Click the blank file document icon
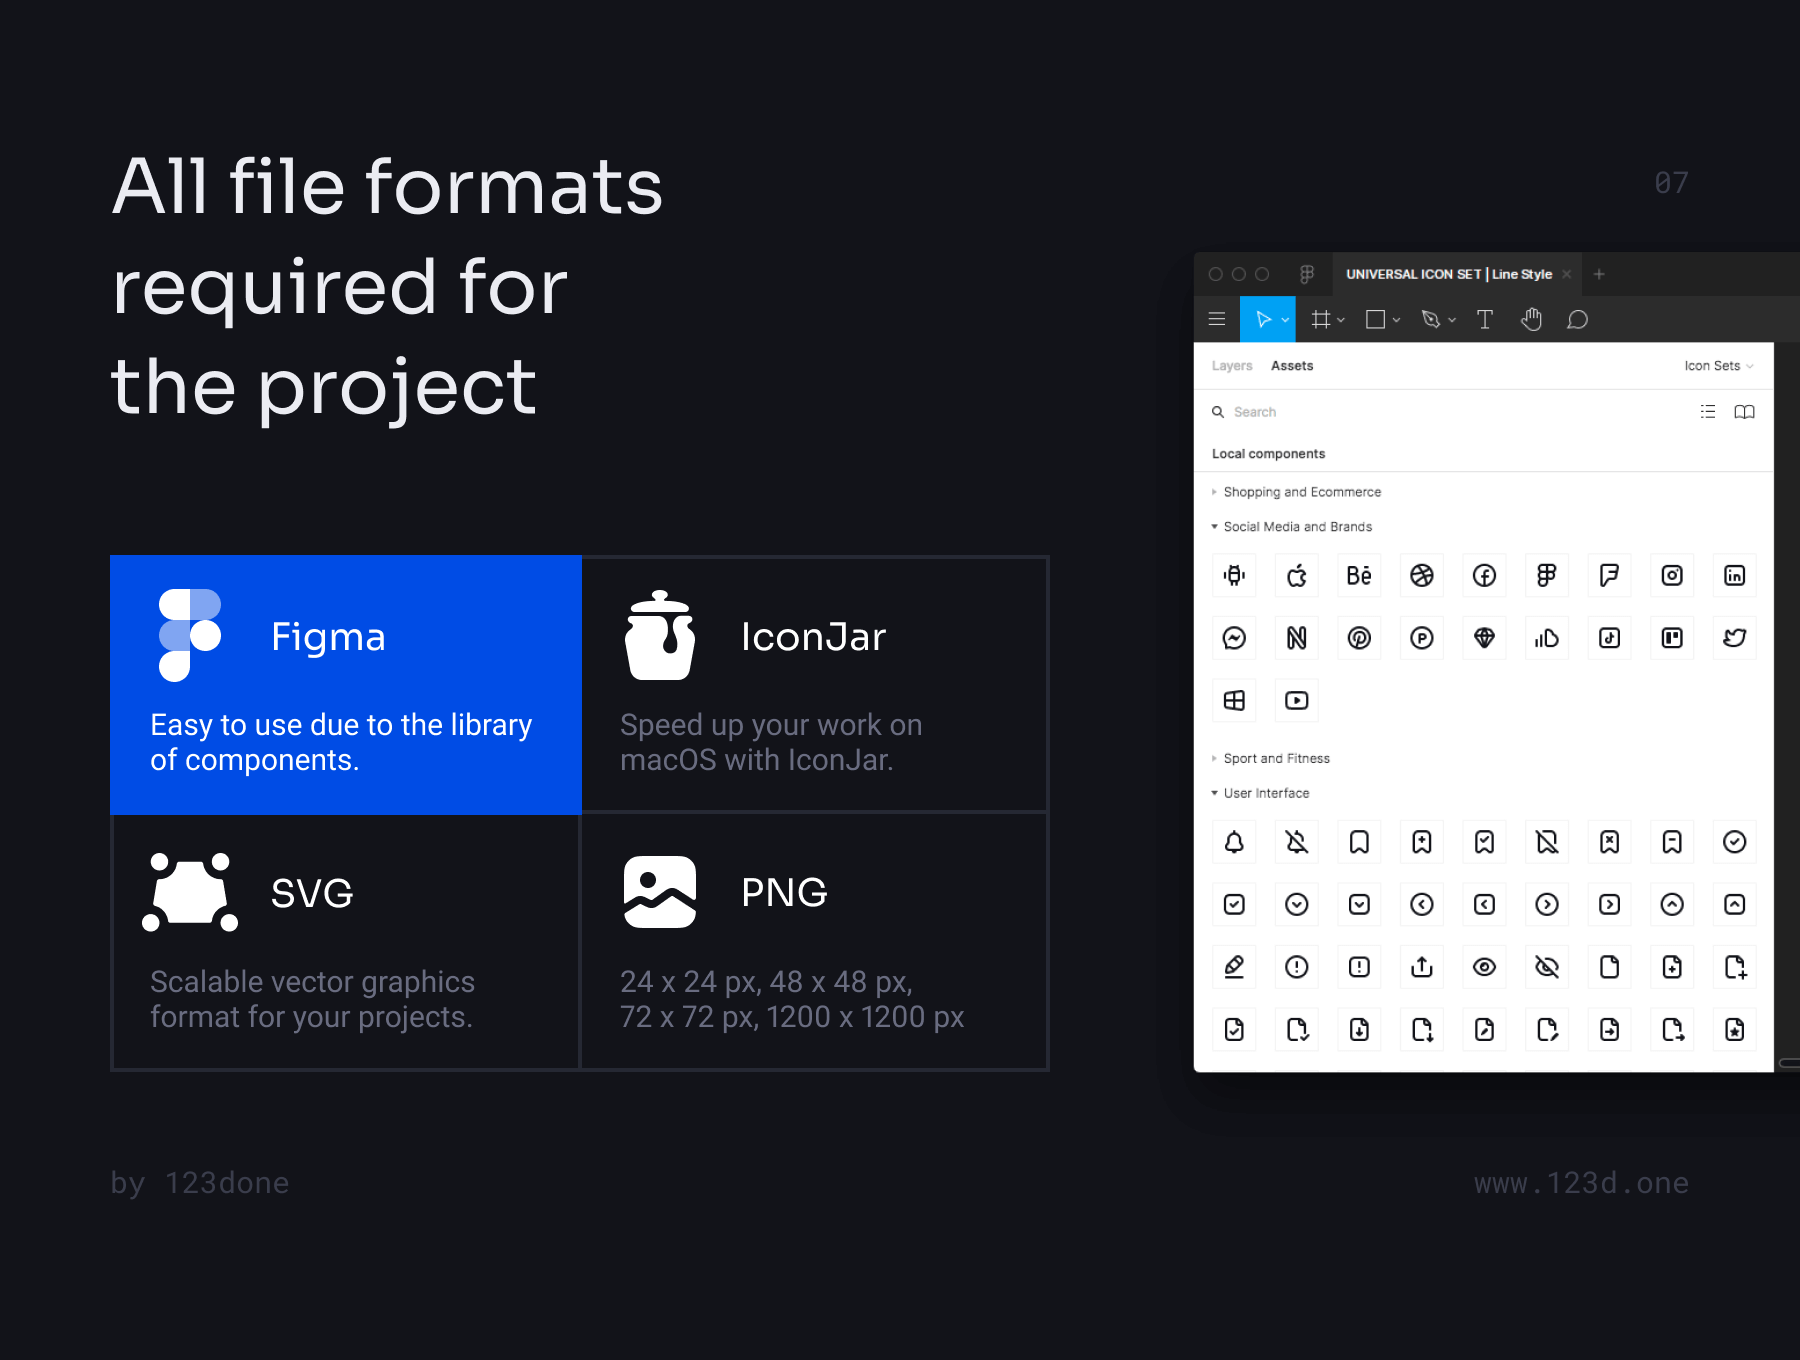Viewport: 1800px width, 1360px height. 1610,967
